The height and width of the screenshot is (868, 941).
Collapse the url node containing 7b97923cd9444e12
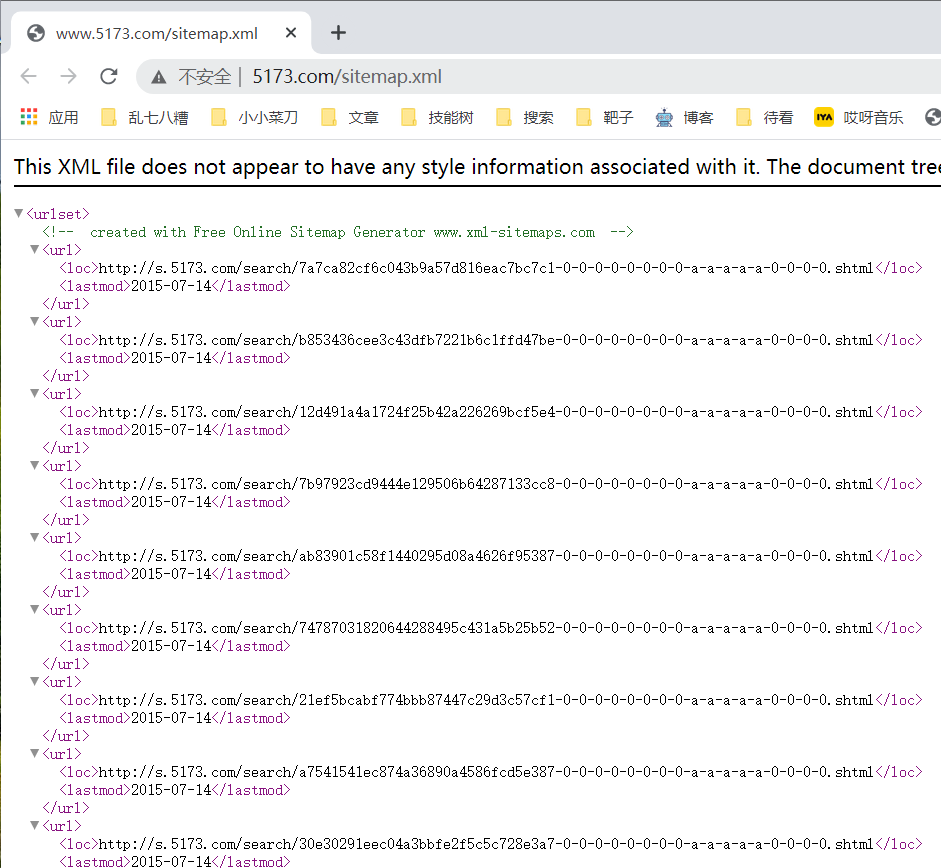coord(35,465)
